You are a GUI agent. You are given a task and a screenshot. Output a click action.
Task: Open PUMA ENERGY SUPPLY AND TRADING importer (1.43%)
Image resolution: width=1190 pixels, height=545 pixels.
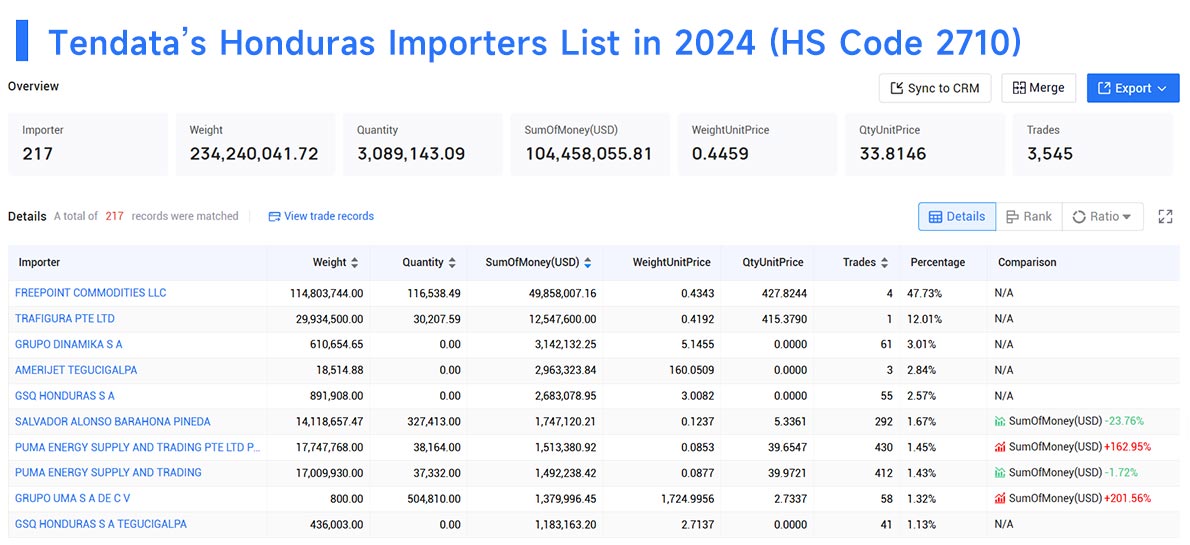[x=109, y=473]
